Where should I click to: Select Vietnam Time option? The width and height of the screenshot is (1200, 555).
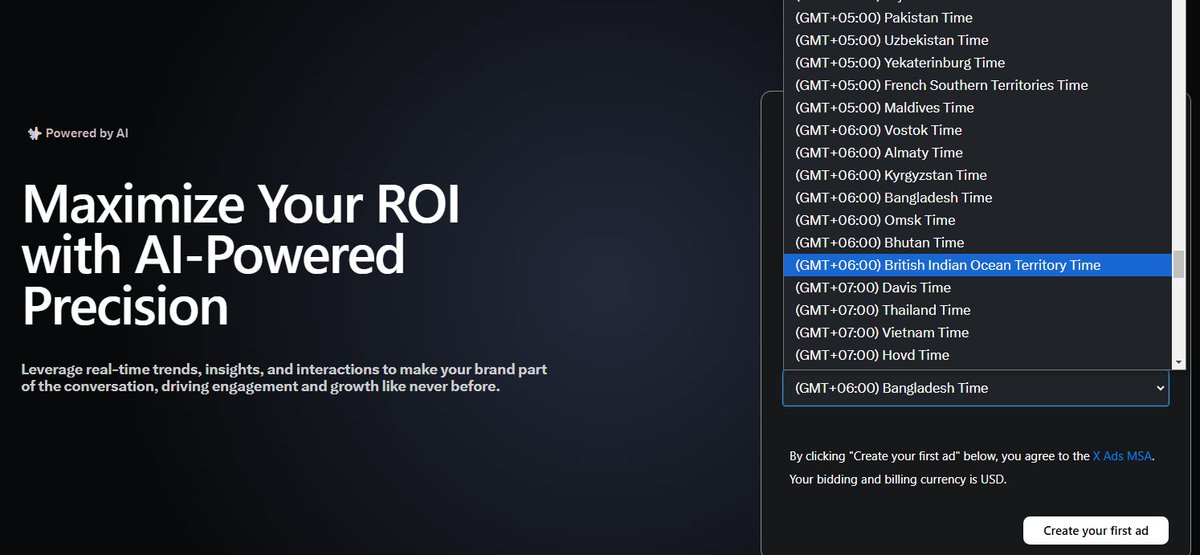pos(977,333)
